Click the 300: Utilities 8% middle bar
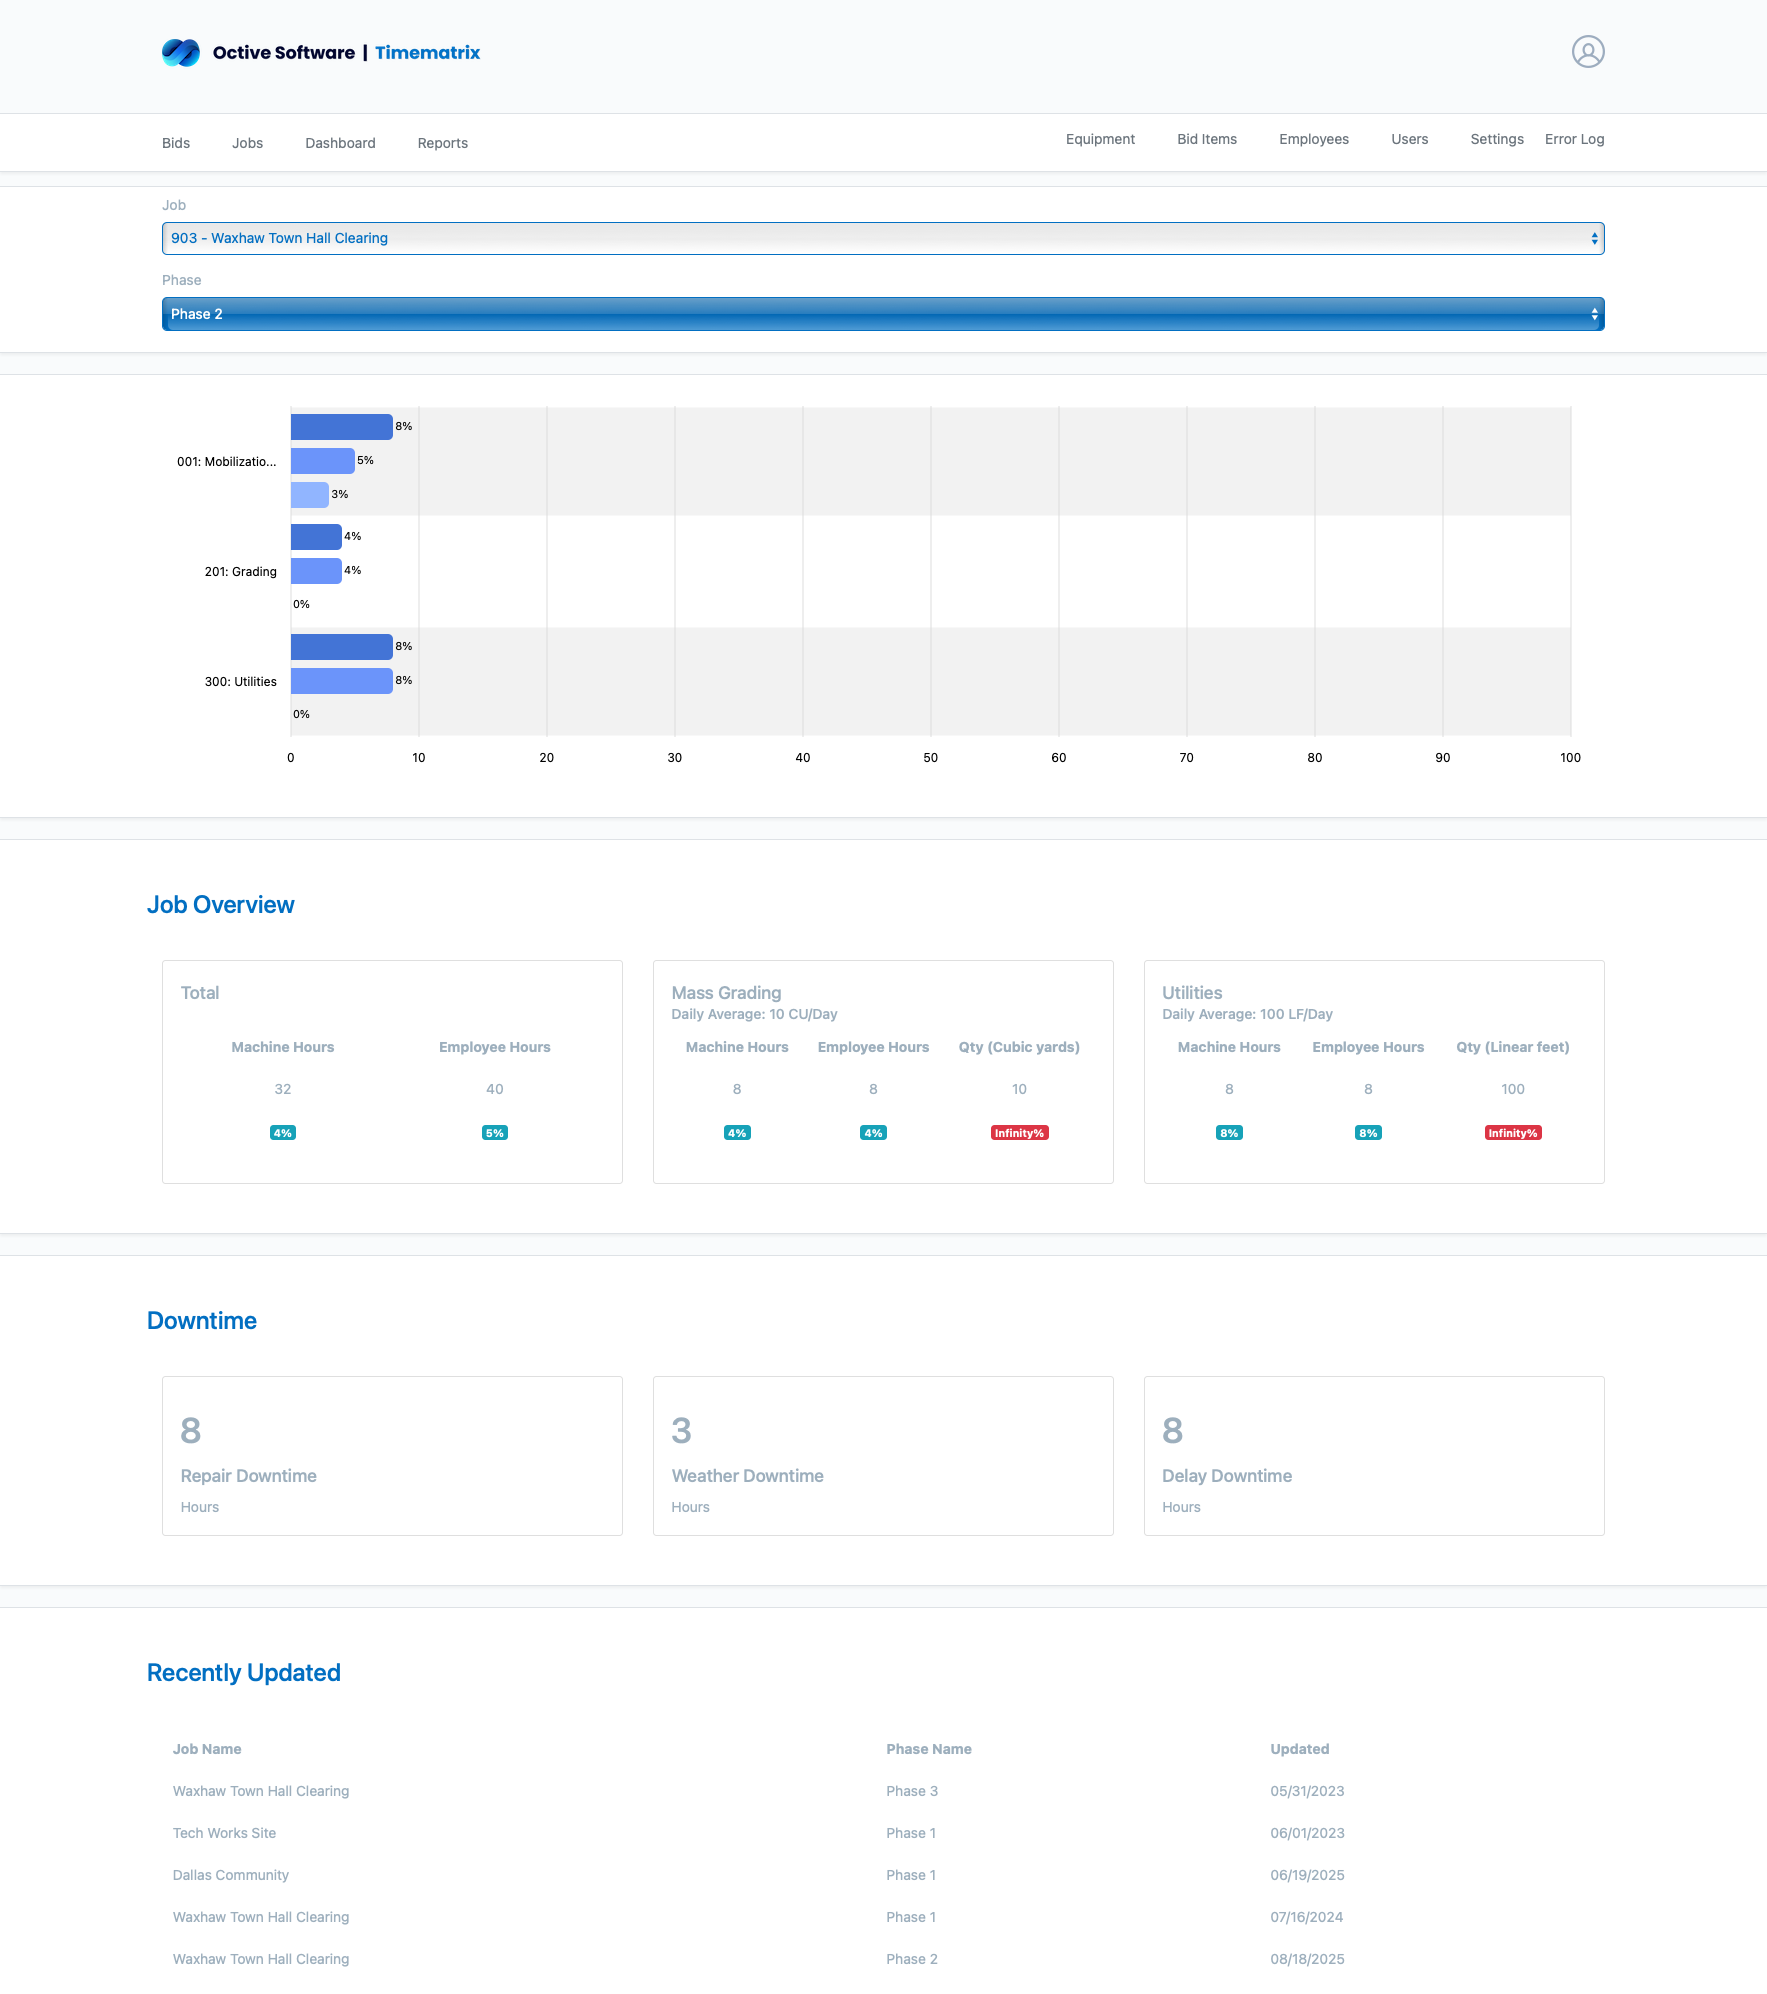 (341, 681)
